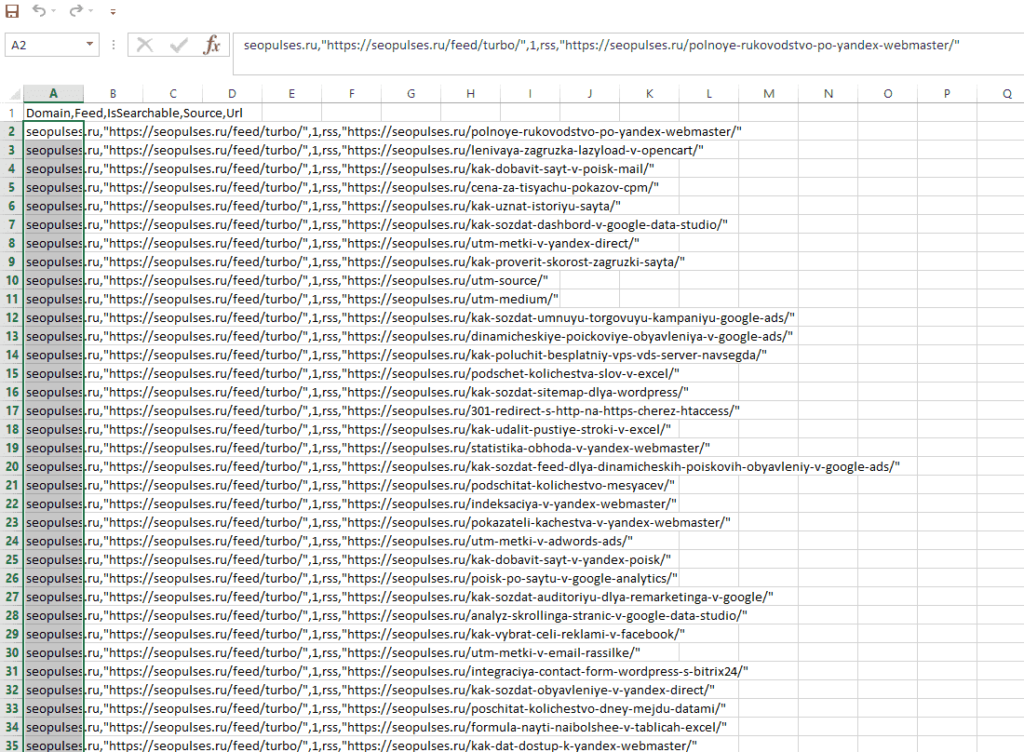Click row with 'utm-medium' URL
Viewport: 1024px width, 752px height.
(292, 299)
